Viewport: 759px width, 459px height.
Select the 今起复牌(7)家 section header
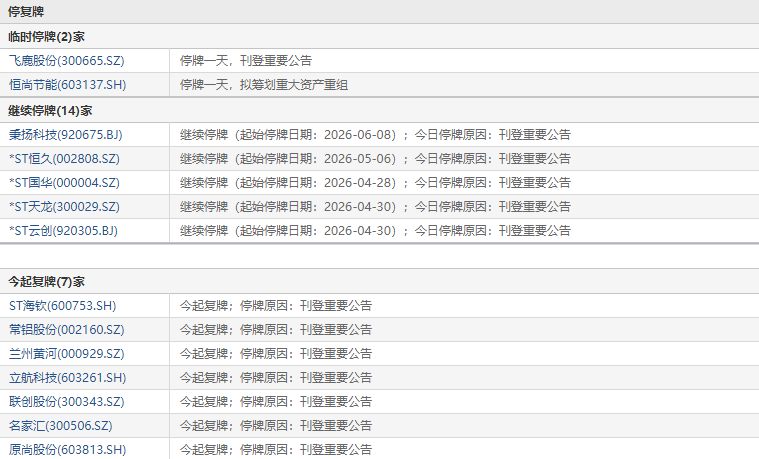46,282
